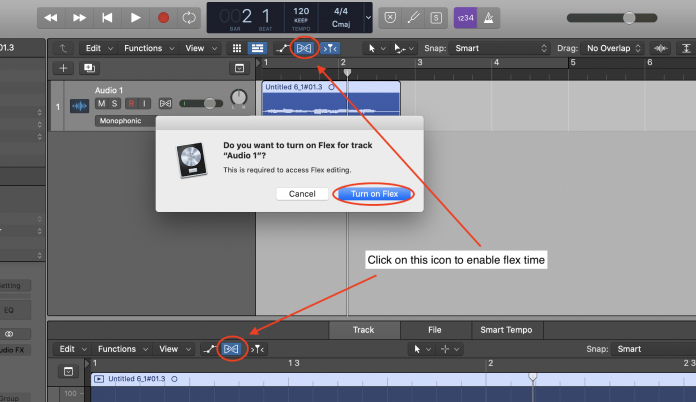Click the vertical auto zoom icon
The height and width of the screenshot is (402, 696).
click(686, 48)
